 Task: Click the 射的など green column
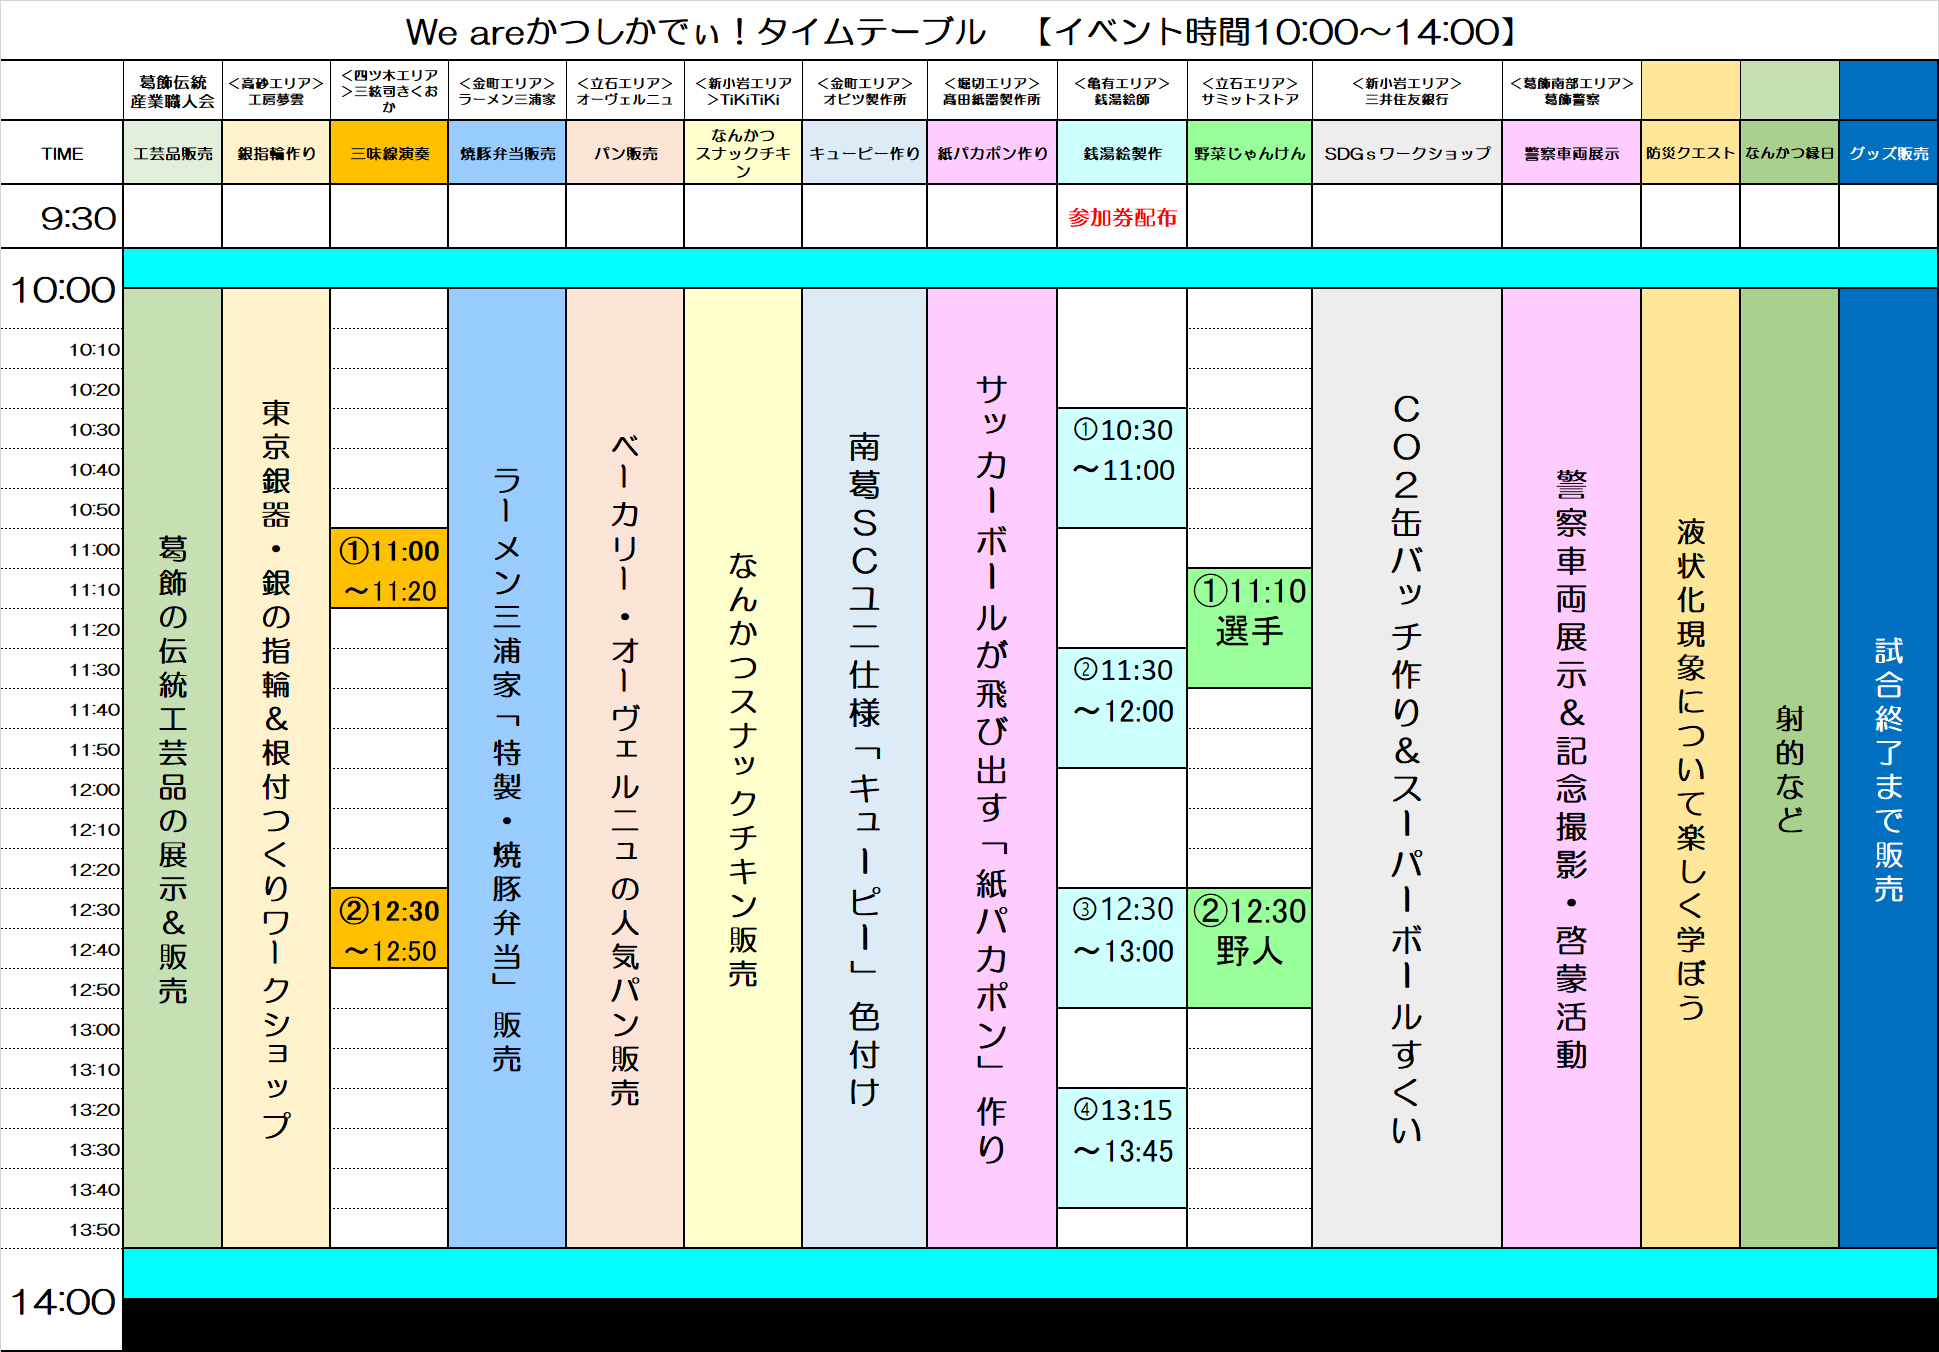(x=1789, y=768)
